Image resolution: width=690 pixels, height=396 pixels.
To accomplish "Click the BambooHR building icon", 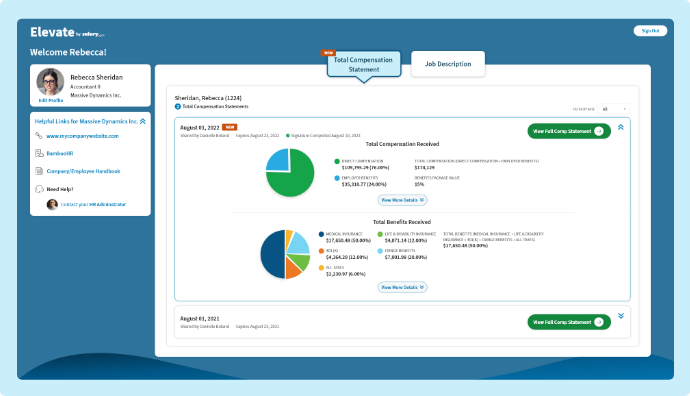I will click(39, 153).
